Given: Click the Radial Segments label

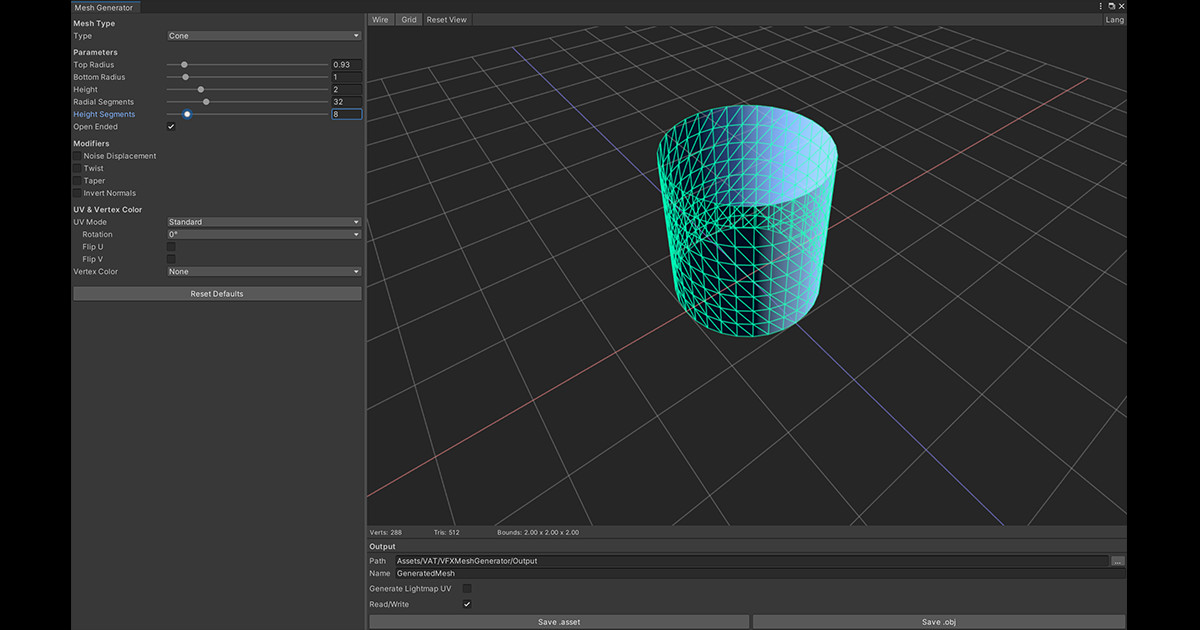Looking at the screenshot, I should click(103, 102).
